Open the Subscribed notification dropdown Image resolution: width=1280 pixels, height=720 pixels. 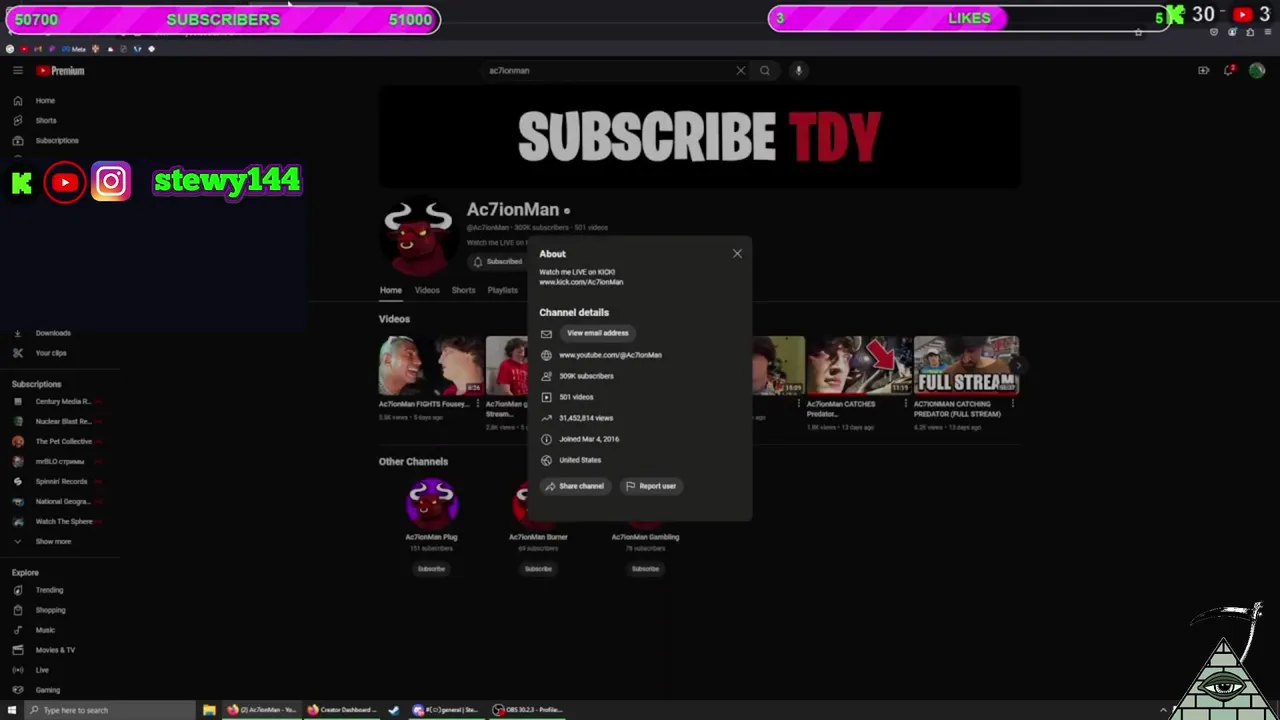click(x=497, y=262)
